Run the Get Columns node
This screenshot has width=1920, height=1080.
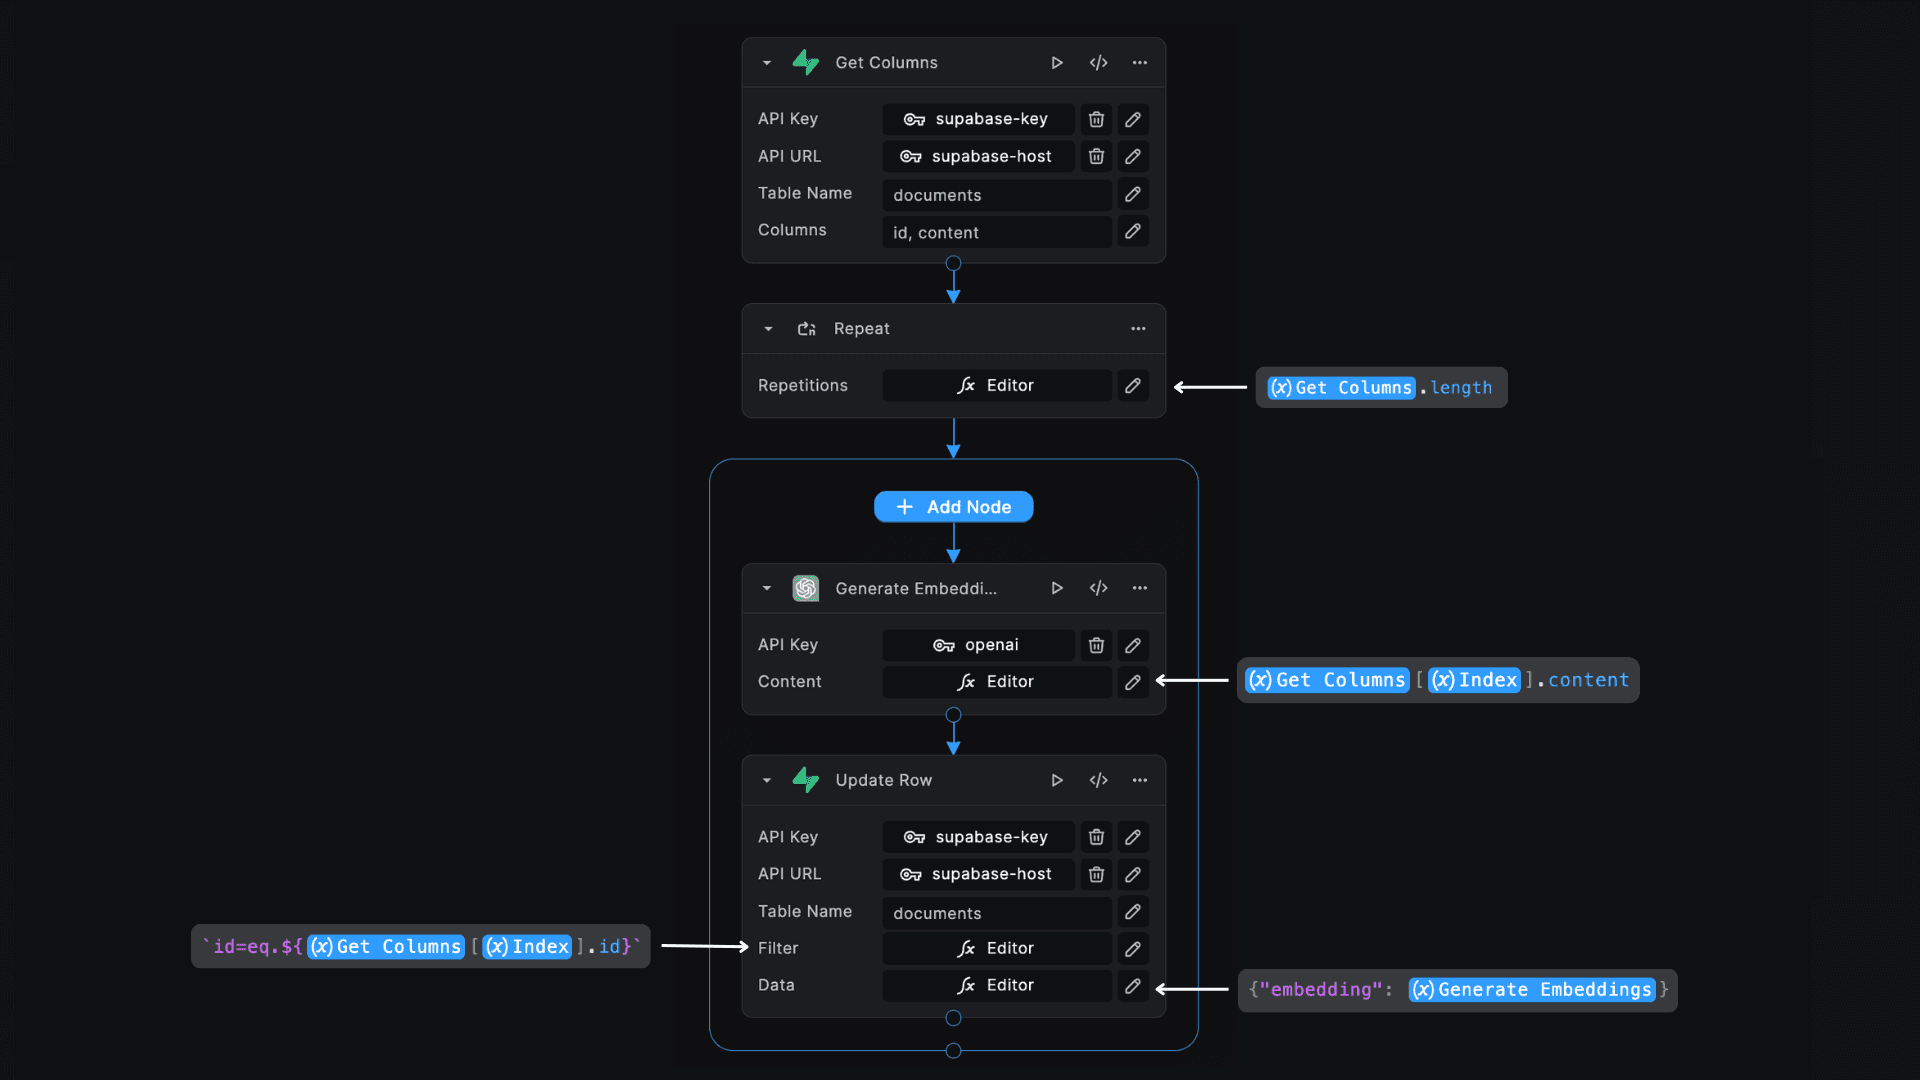(x=1056, y=63)
